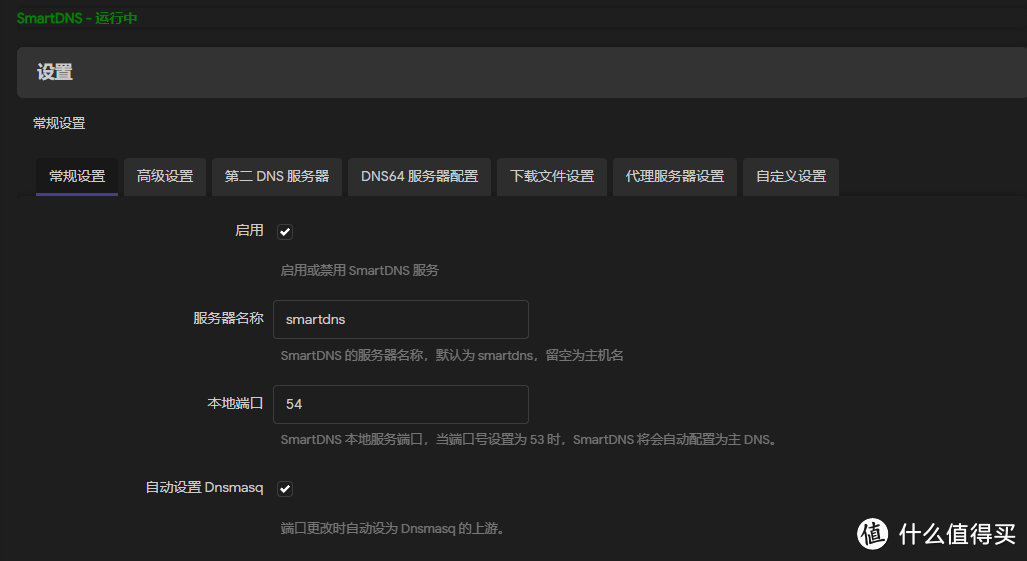Click the 端口更改时自动设为 Dnsmasq 的上游 hint
This screenshot has width=1027, height=561.
(393, 528)
